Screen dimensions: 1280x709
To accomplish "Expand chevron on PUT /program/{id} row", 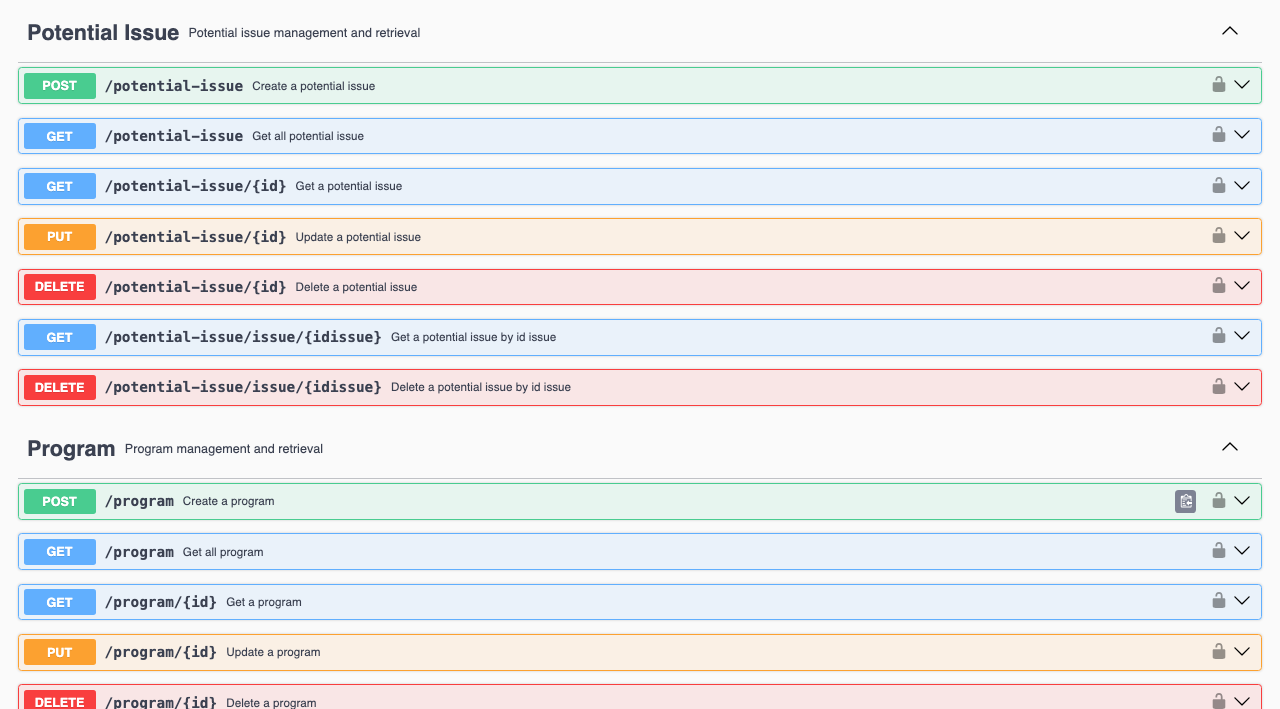I will [x=1242, y=651].
